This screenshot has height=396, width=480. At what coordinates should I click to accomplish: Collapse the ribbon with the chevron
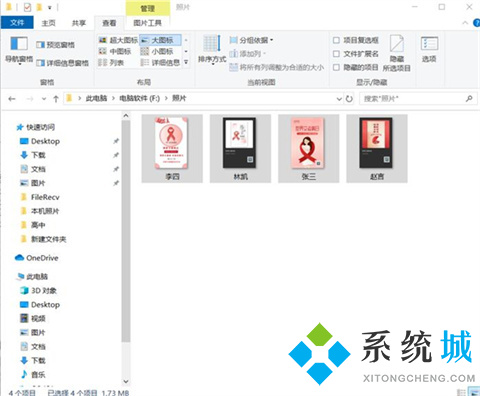[465, 23]
